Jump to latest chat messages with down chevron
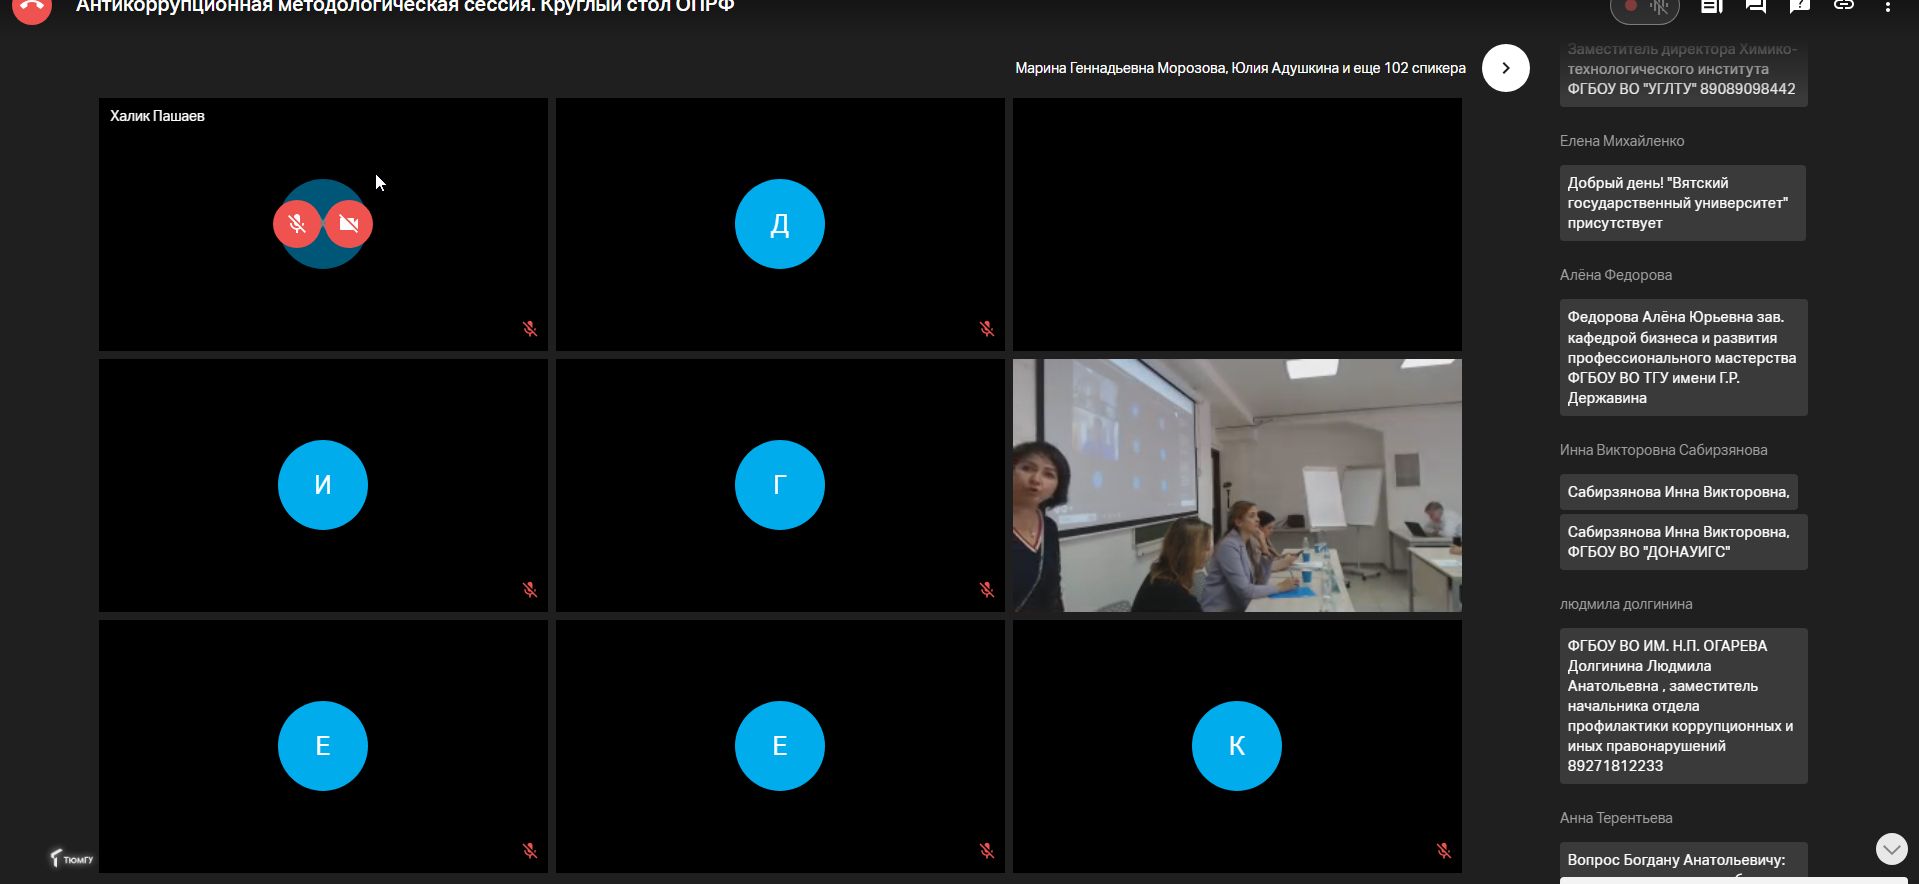This screenshot has width=1919, height=884. pyautogui.click(x=1891, y=849)
